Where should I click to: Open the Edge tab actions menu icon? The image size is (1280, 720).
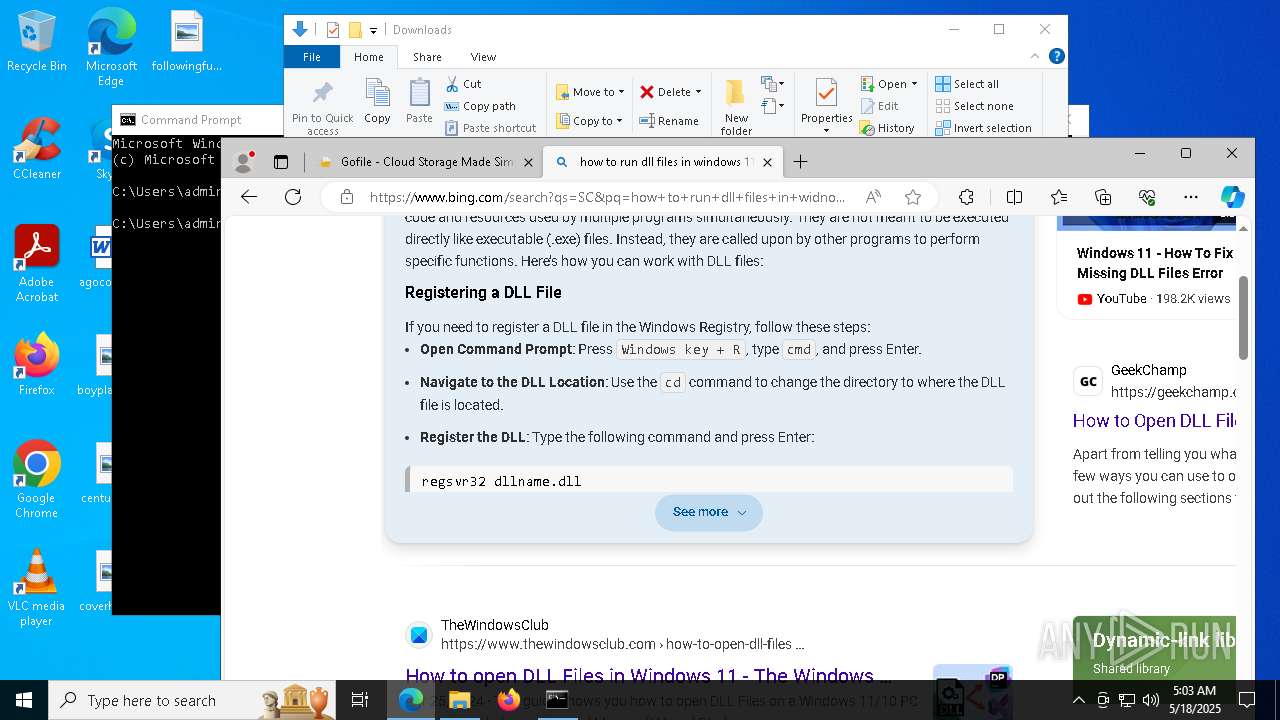pyautogui.click(x=281, y=162)
